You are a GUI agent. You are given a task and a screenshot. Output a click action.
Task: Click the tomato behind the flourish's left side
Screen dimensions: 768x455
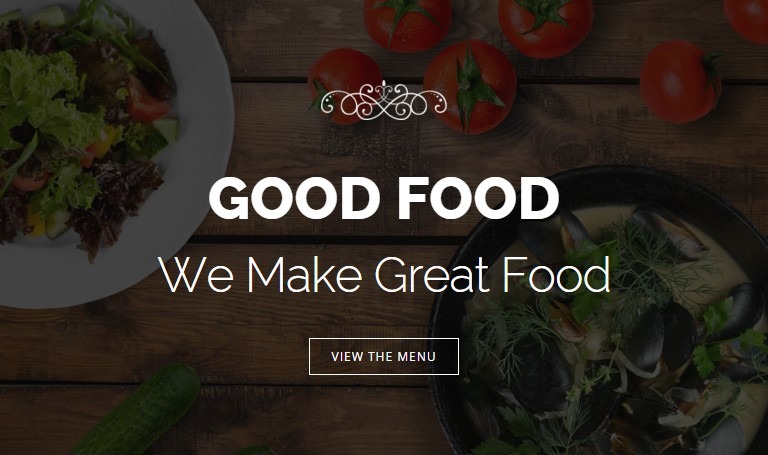click(344, 84)
